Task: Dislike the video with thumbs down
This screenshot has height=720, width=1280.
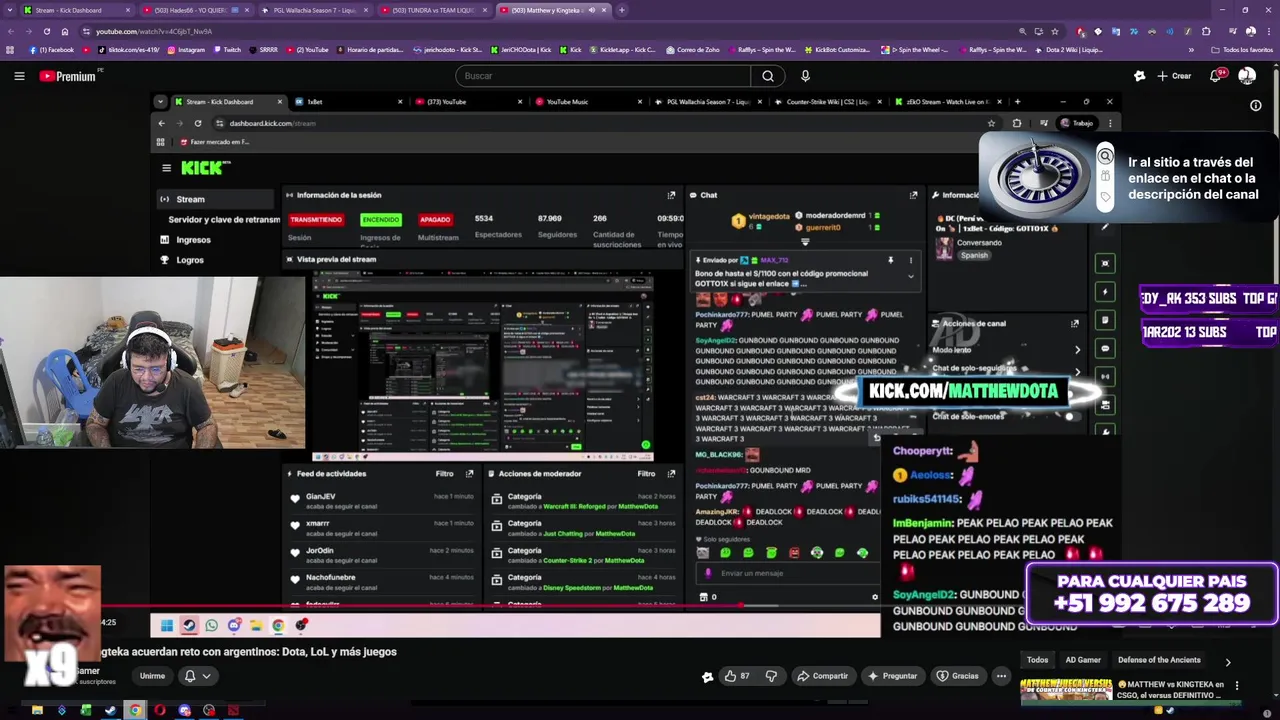Action: [771, 676]
